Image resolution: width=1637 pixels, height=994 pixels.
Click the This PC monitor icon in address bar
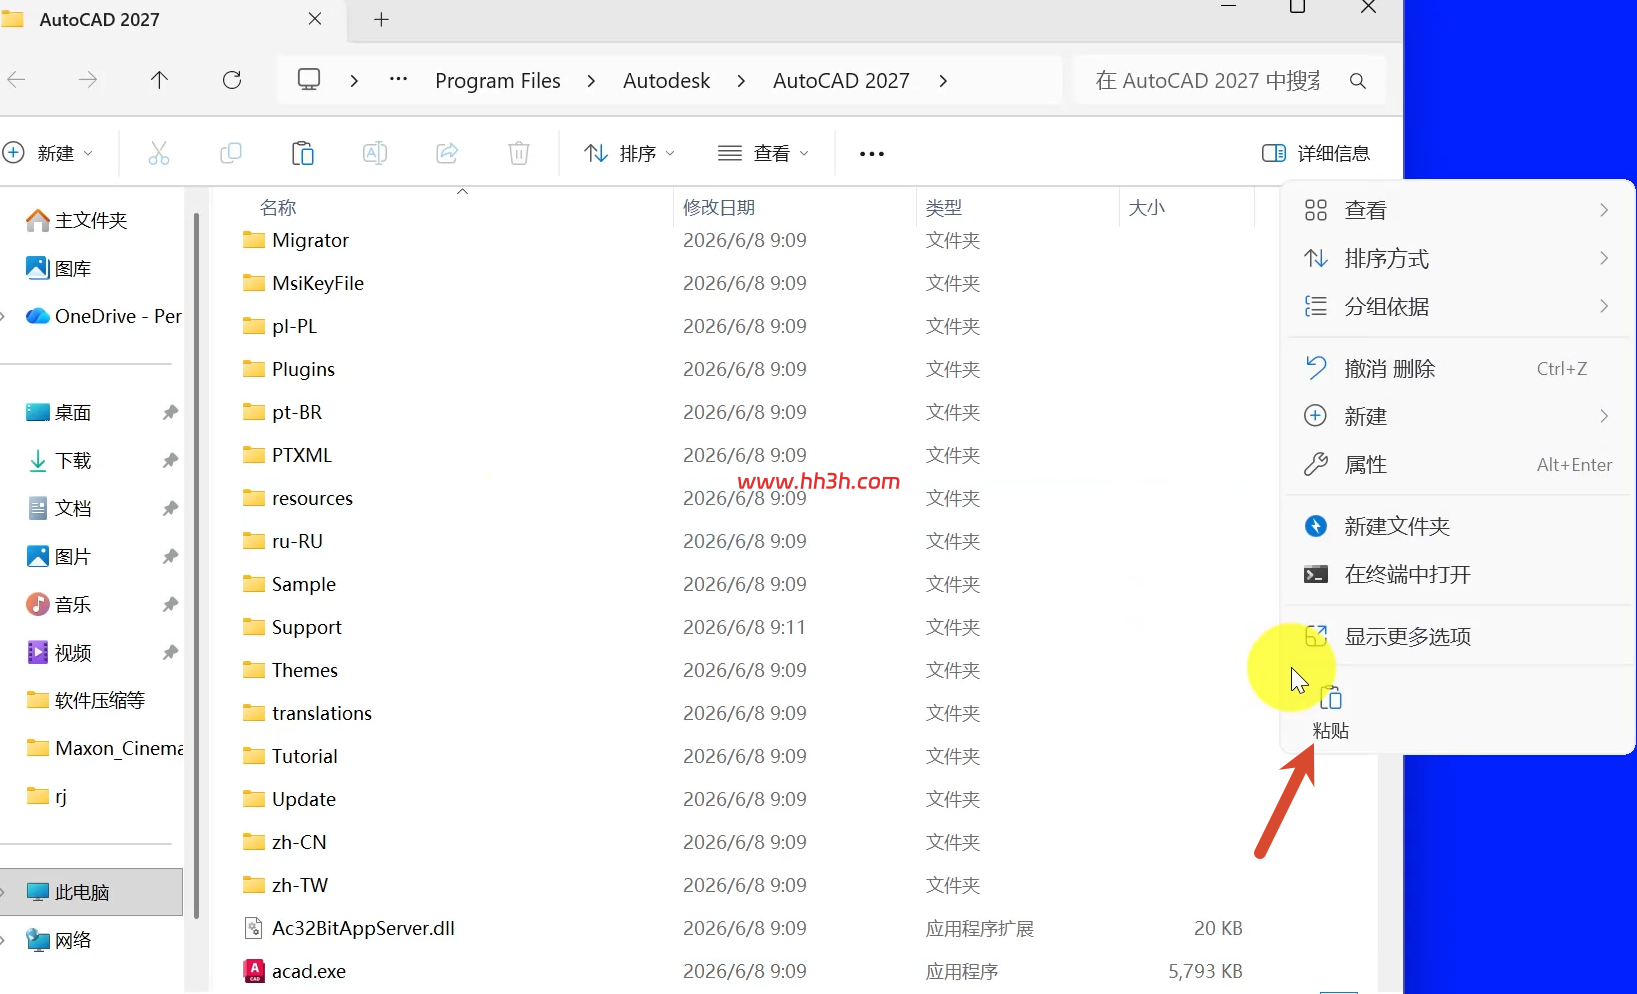309,80
